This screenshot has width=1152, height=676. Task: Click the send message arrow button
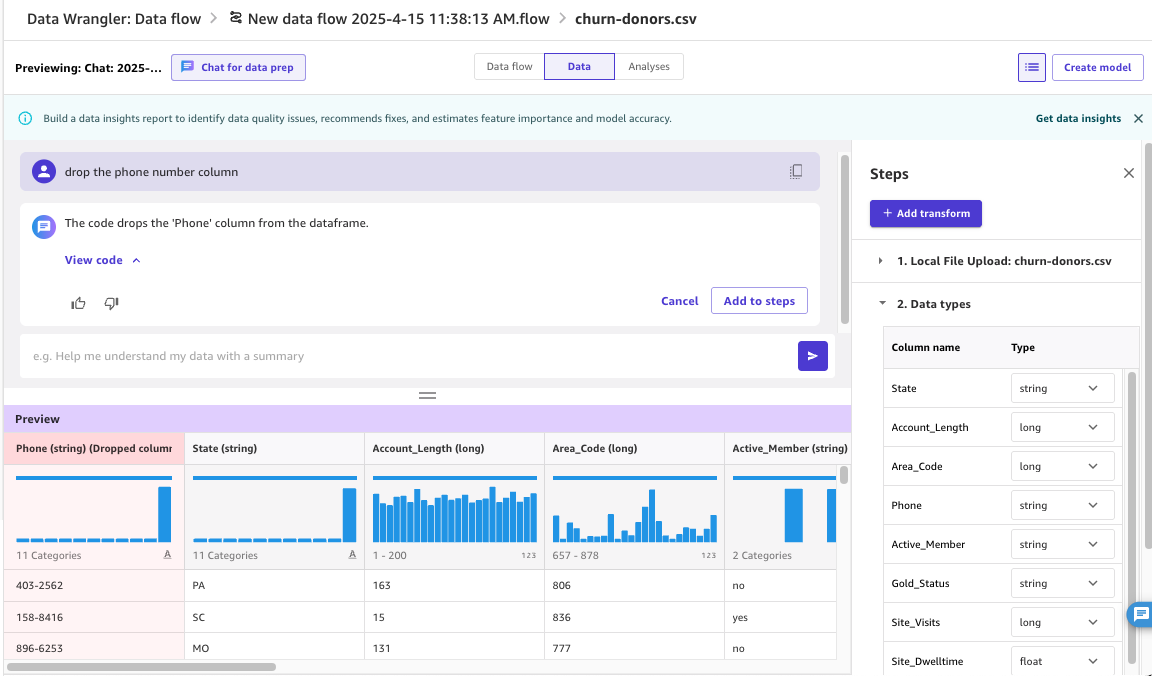(812, 356)
